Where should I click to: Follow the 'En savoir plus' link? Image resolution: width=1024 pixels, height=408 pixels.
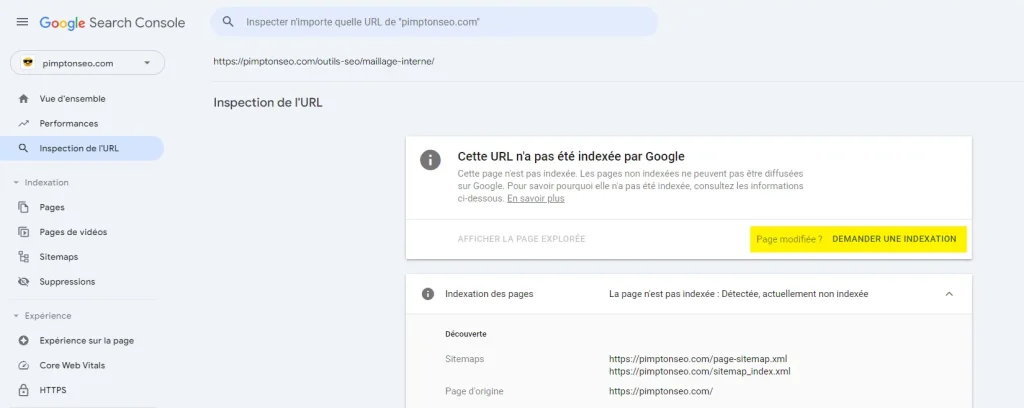(x=536, y=198)
